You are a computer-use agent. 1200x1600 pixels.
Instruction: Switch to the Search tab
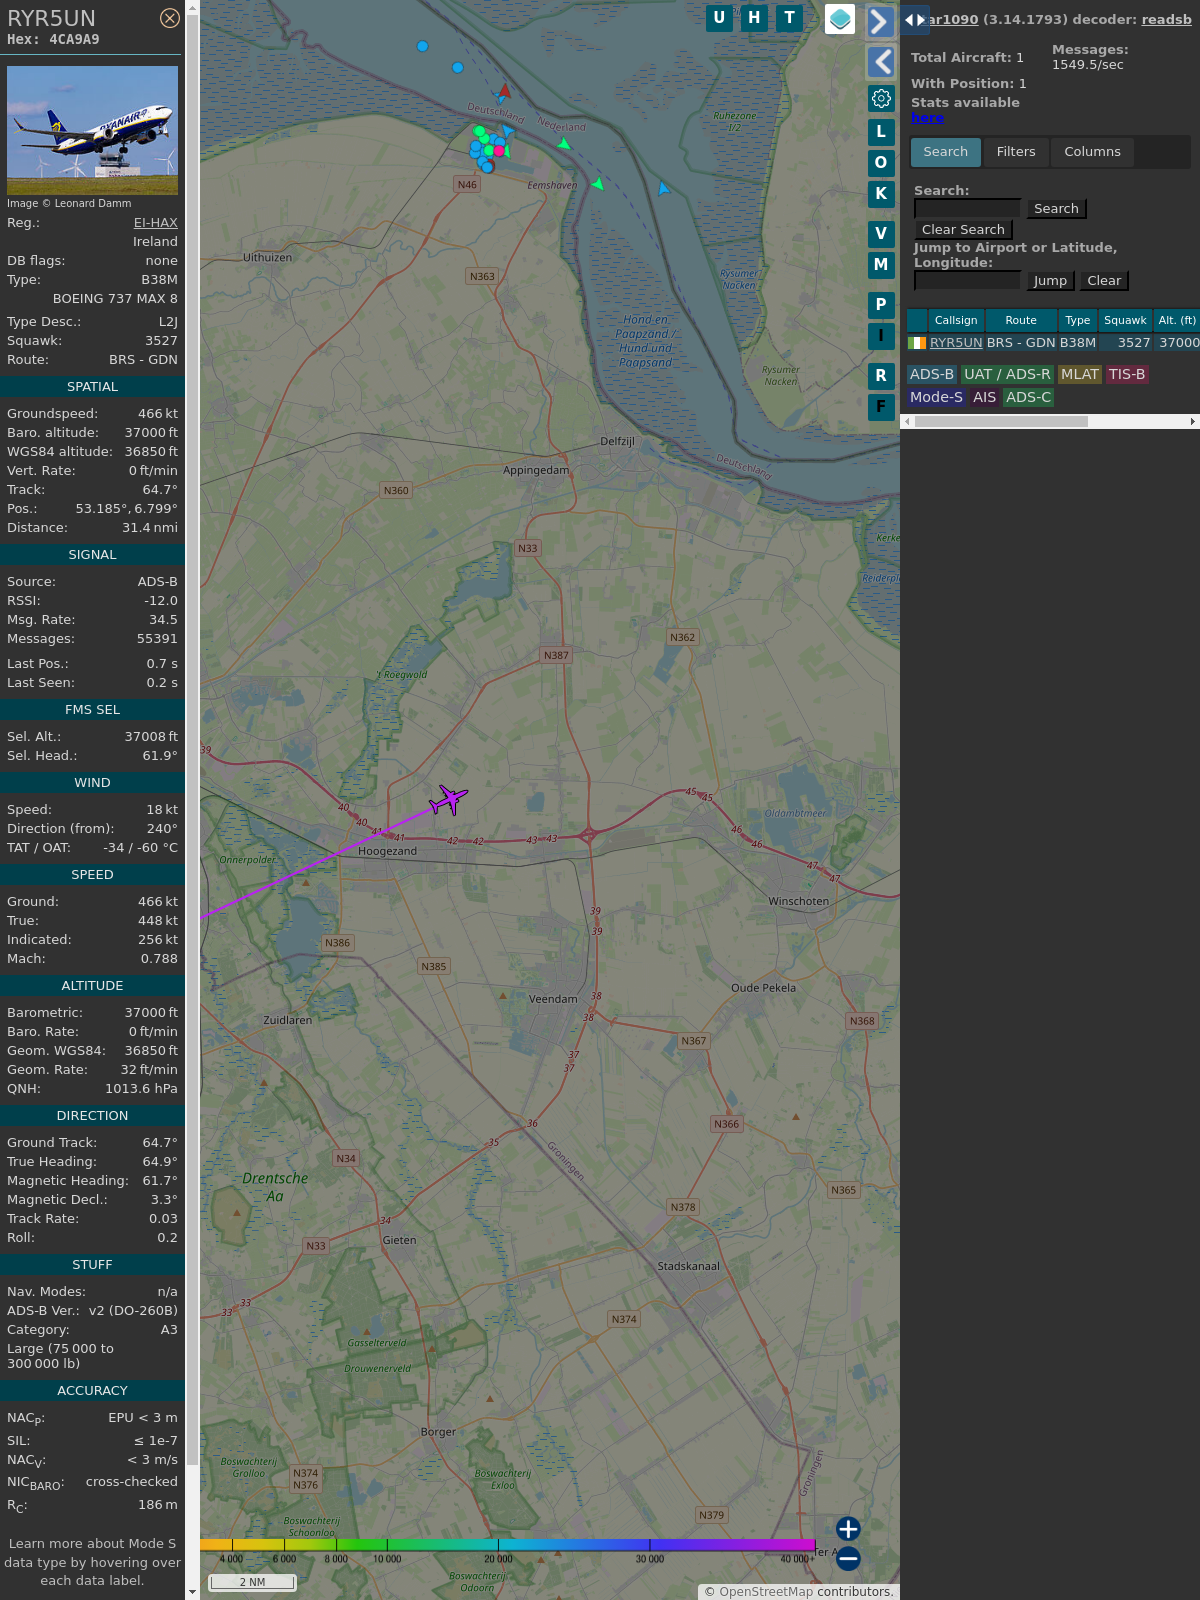coord(946,152)
